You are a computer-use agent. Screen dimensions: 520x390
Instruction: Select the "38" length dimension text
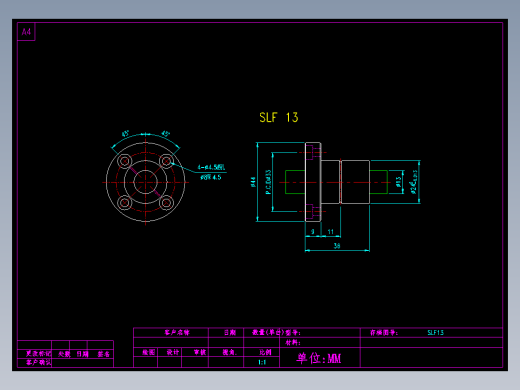[x=337, y=246]
